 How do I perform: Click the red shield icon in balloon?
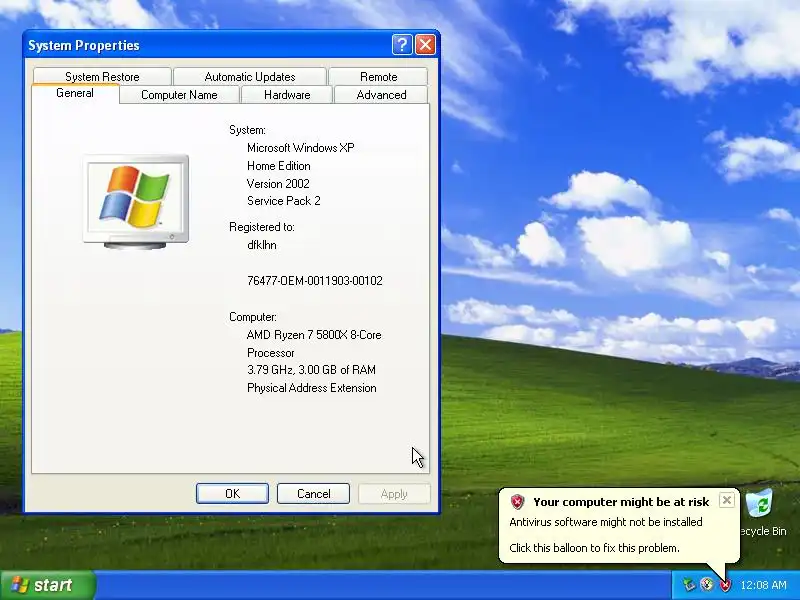517,502
